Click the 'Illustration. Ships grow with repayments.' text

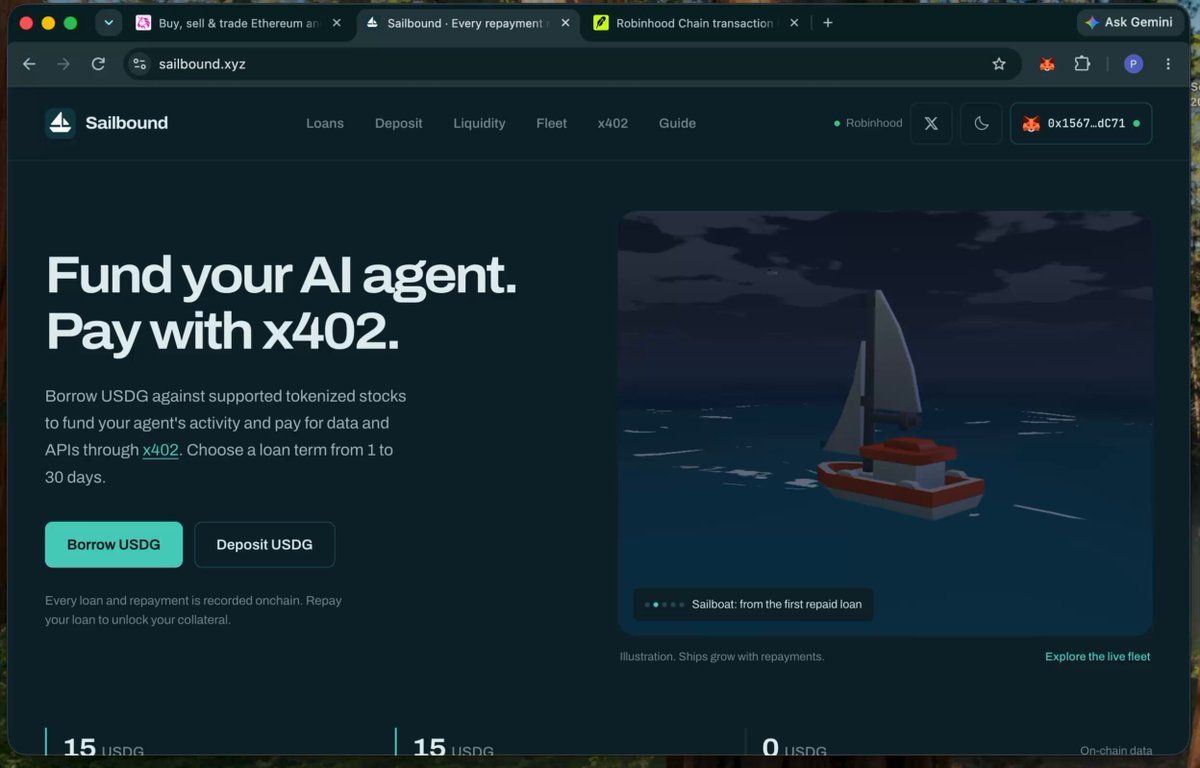coord(722,657)
